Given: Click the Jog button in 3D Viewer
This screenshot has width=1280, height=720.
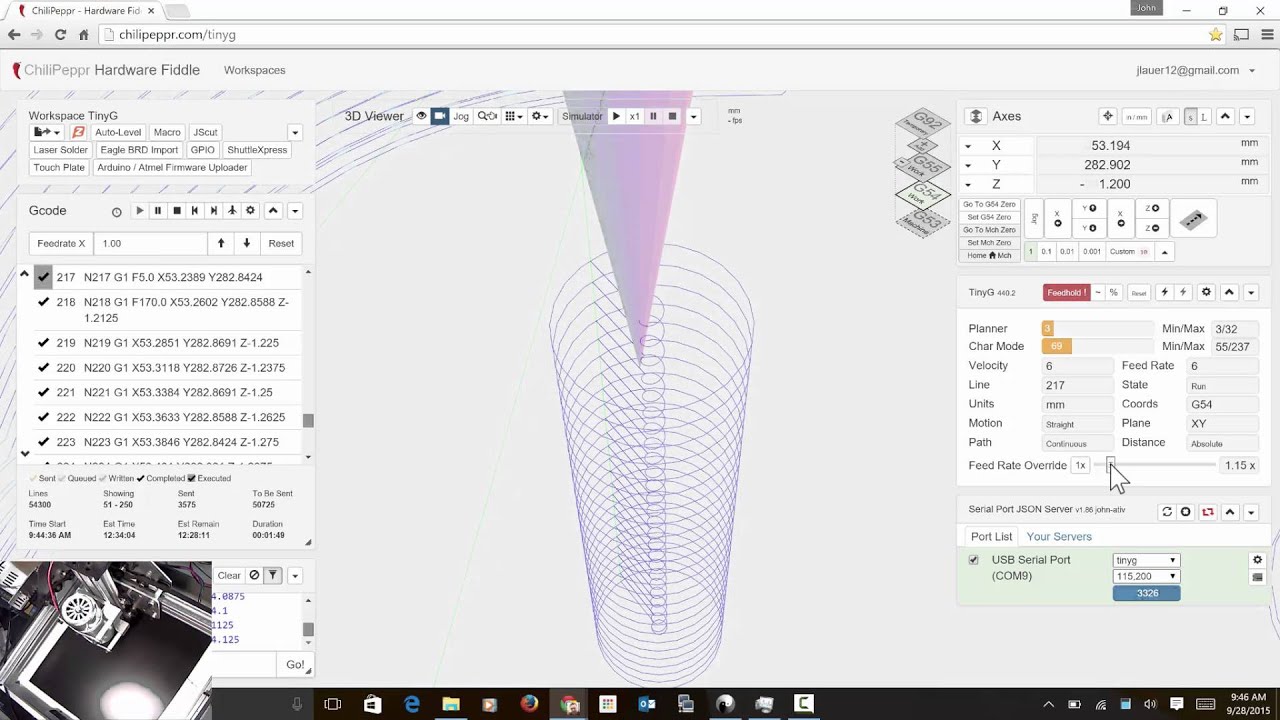Looking at the screenshot, I should (x=461, y=116).
